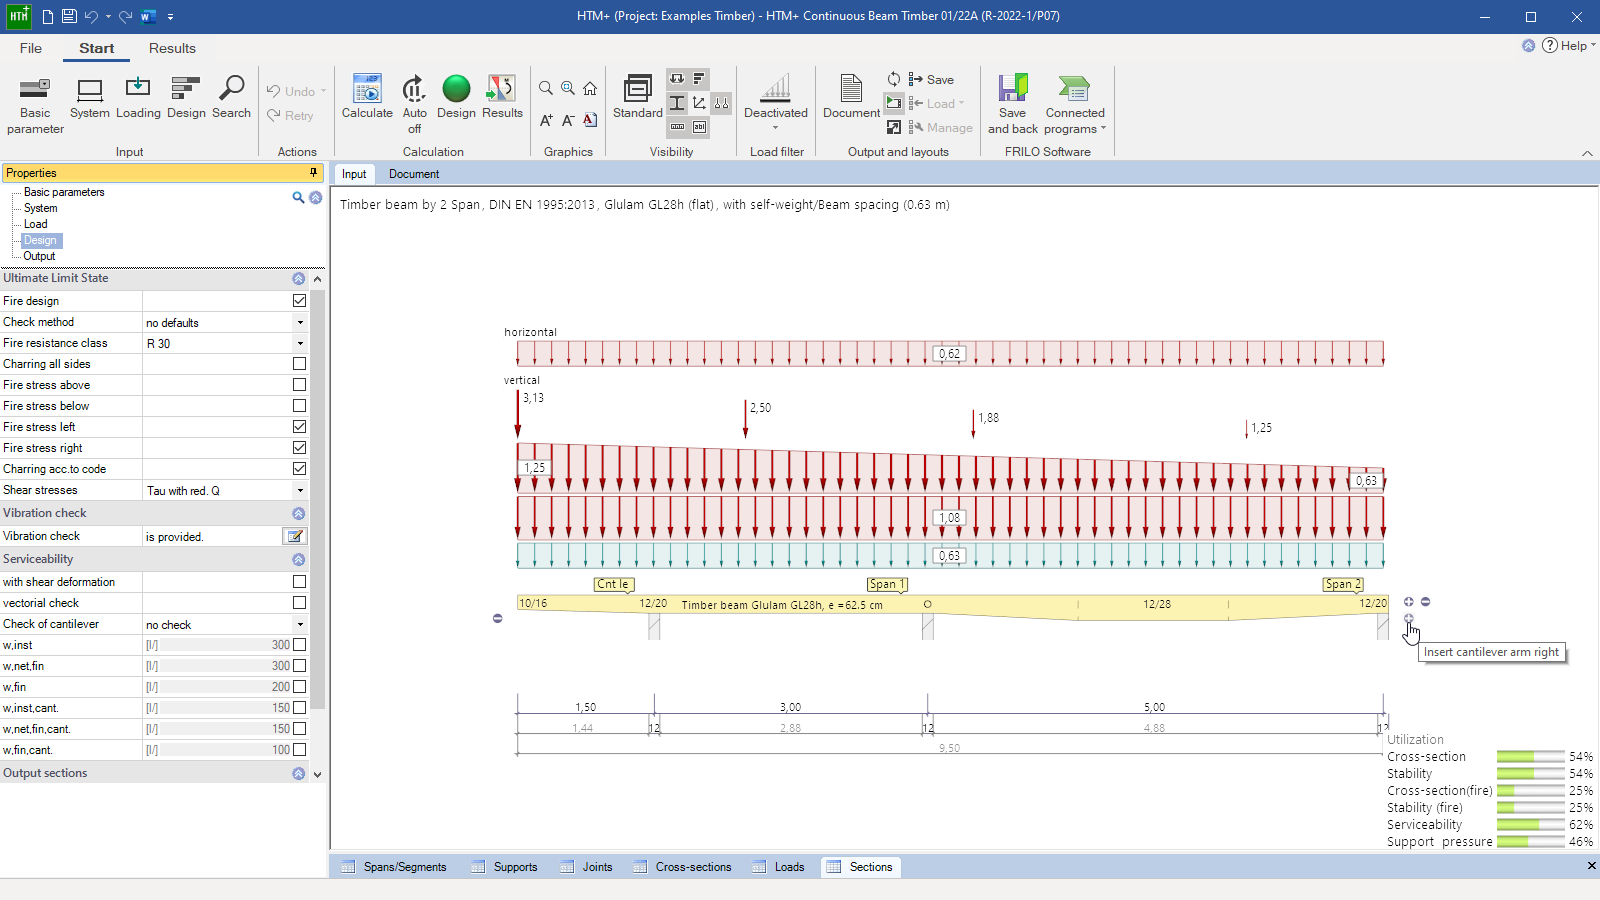
Task: Increase graphics font size with A+
Action: (x=546, y=120)
